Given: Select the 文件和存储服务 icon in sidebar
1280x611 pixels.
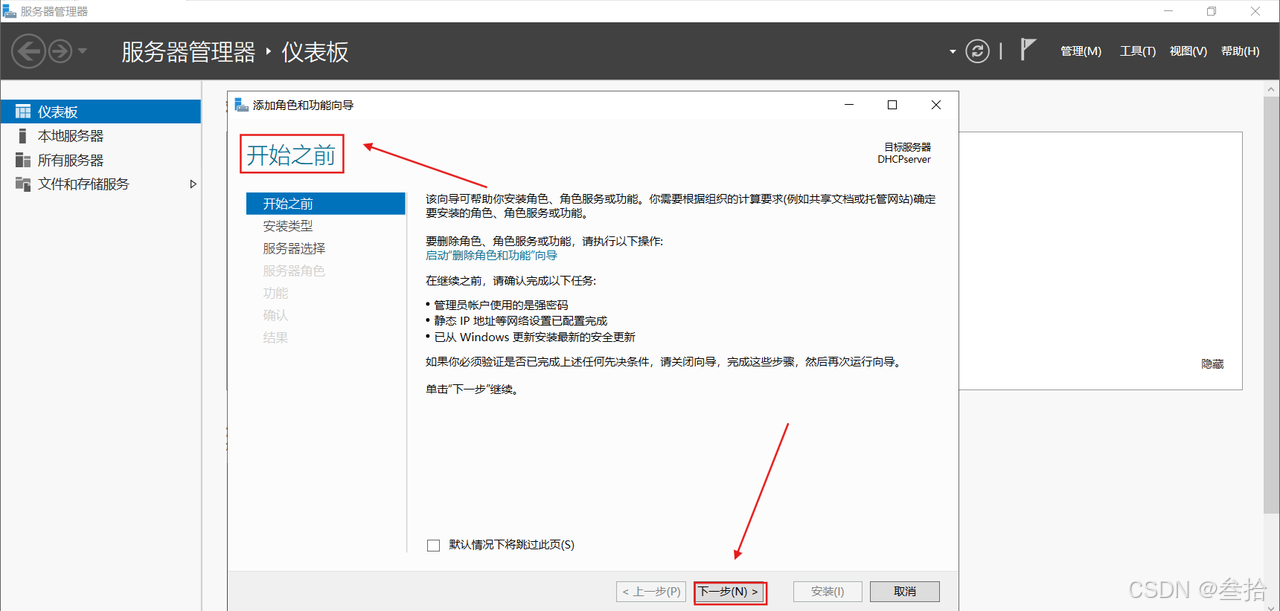Looking at the screenshot, I should coord(23,184).
